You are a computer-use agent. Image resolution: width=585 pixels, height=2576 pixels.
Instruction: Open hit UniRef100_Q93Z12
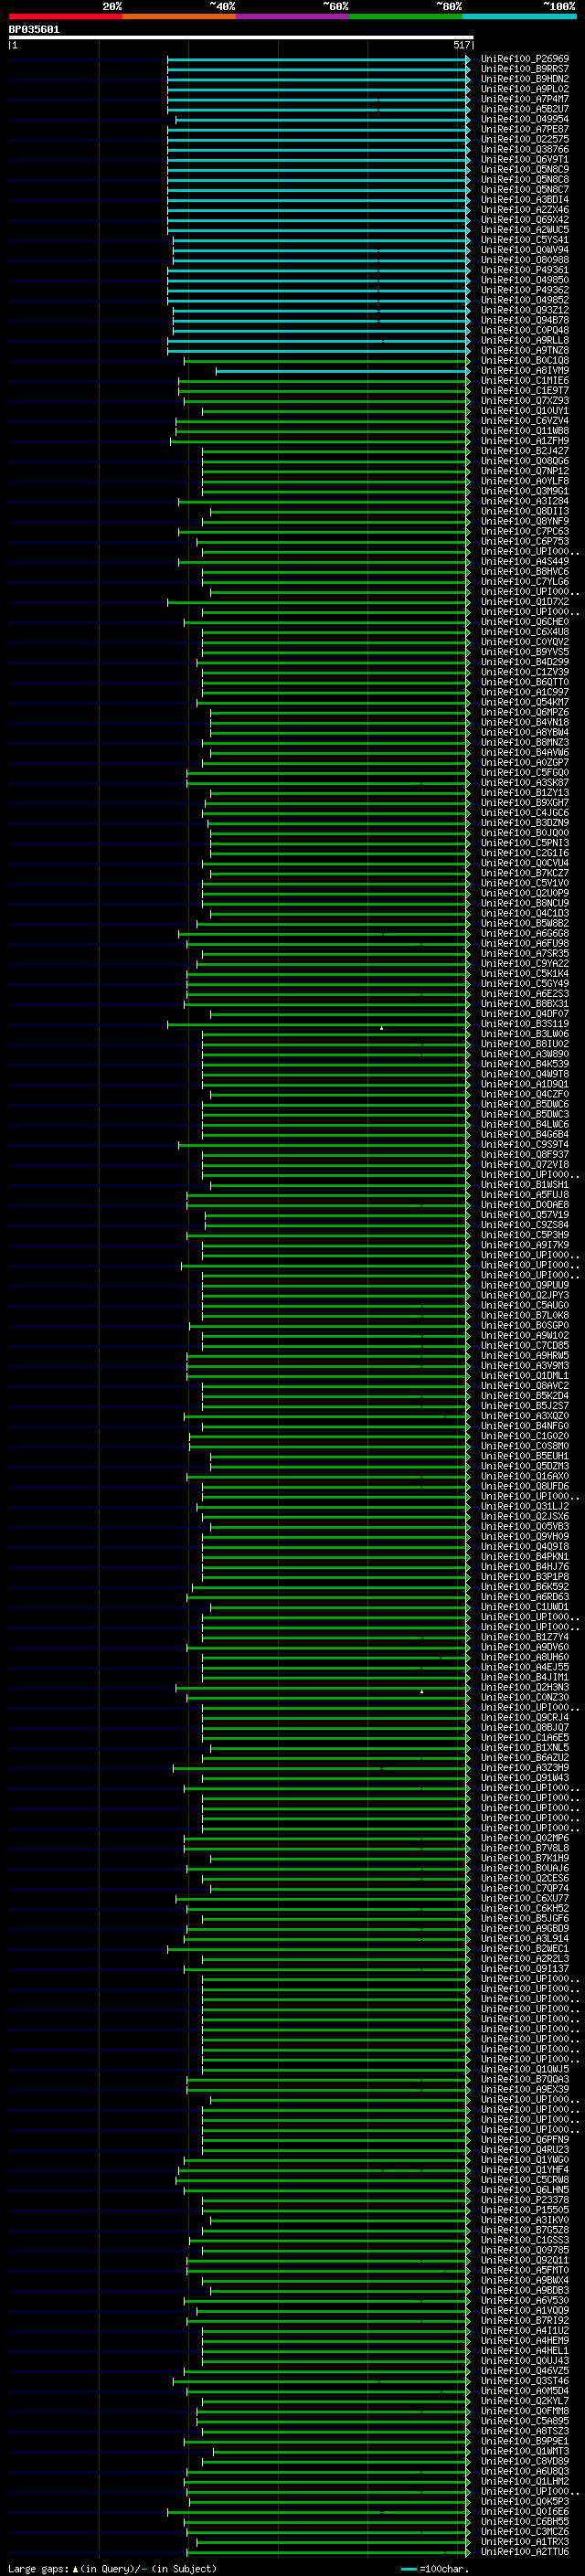[525, 310]
